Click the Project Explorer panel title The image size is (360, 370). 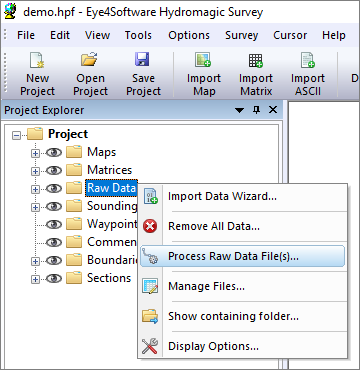[44, 110]
